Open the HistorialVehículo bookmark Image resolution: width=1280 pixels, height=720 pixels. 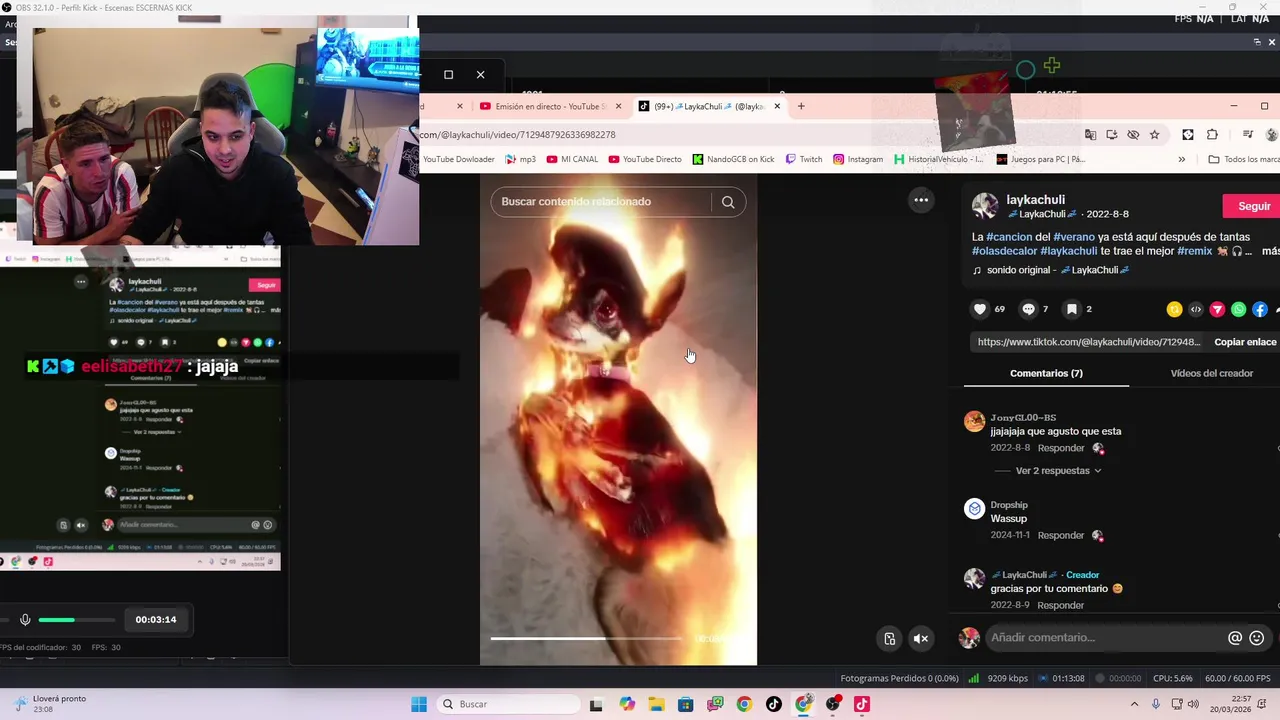click(x=939, y=159)
